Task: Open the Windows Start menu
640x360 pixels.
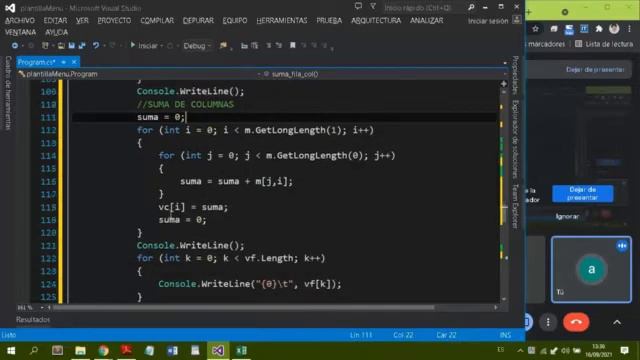Action: click(11, 351)
